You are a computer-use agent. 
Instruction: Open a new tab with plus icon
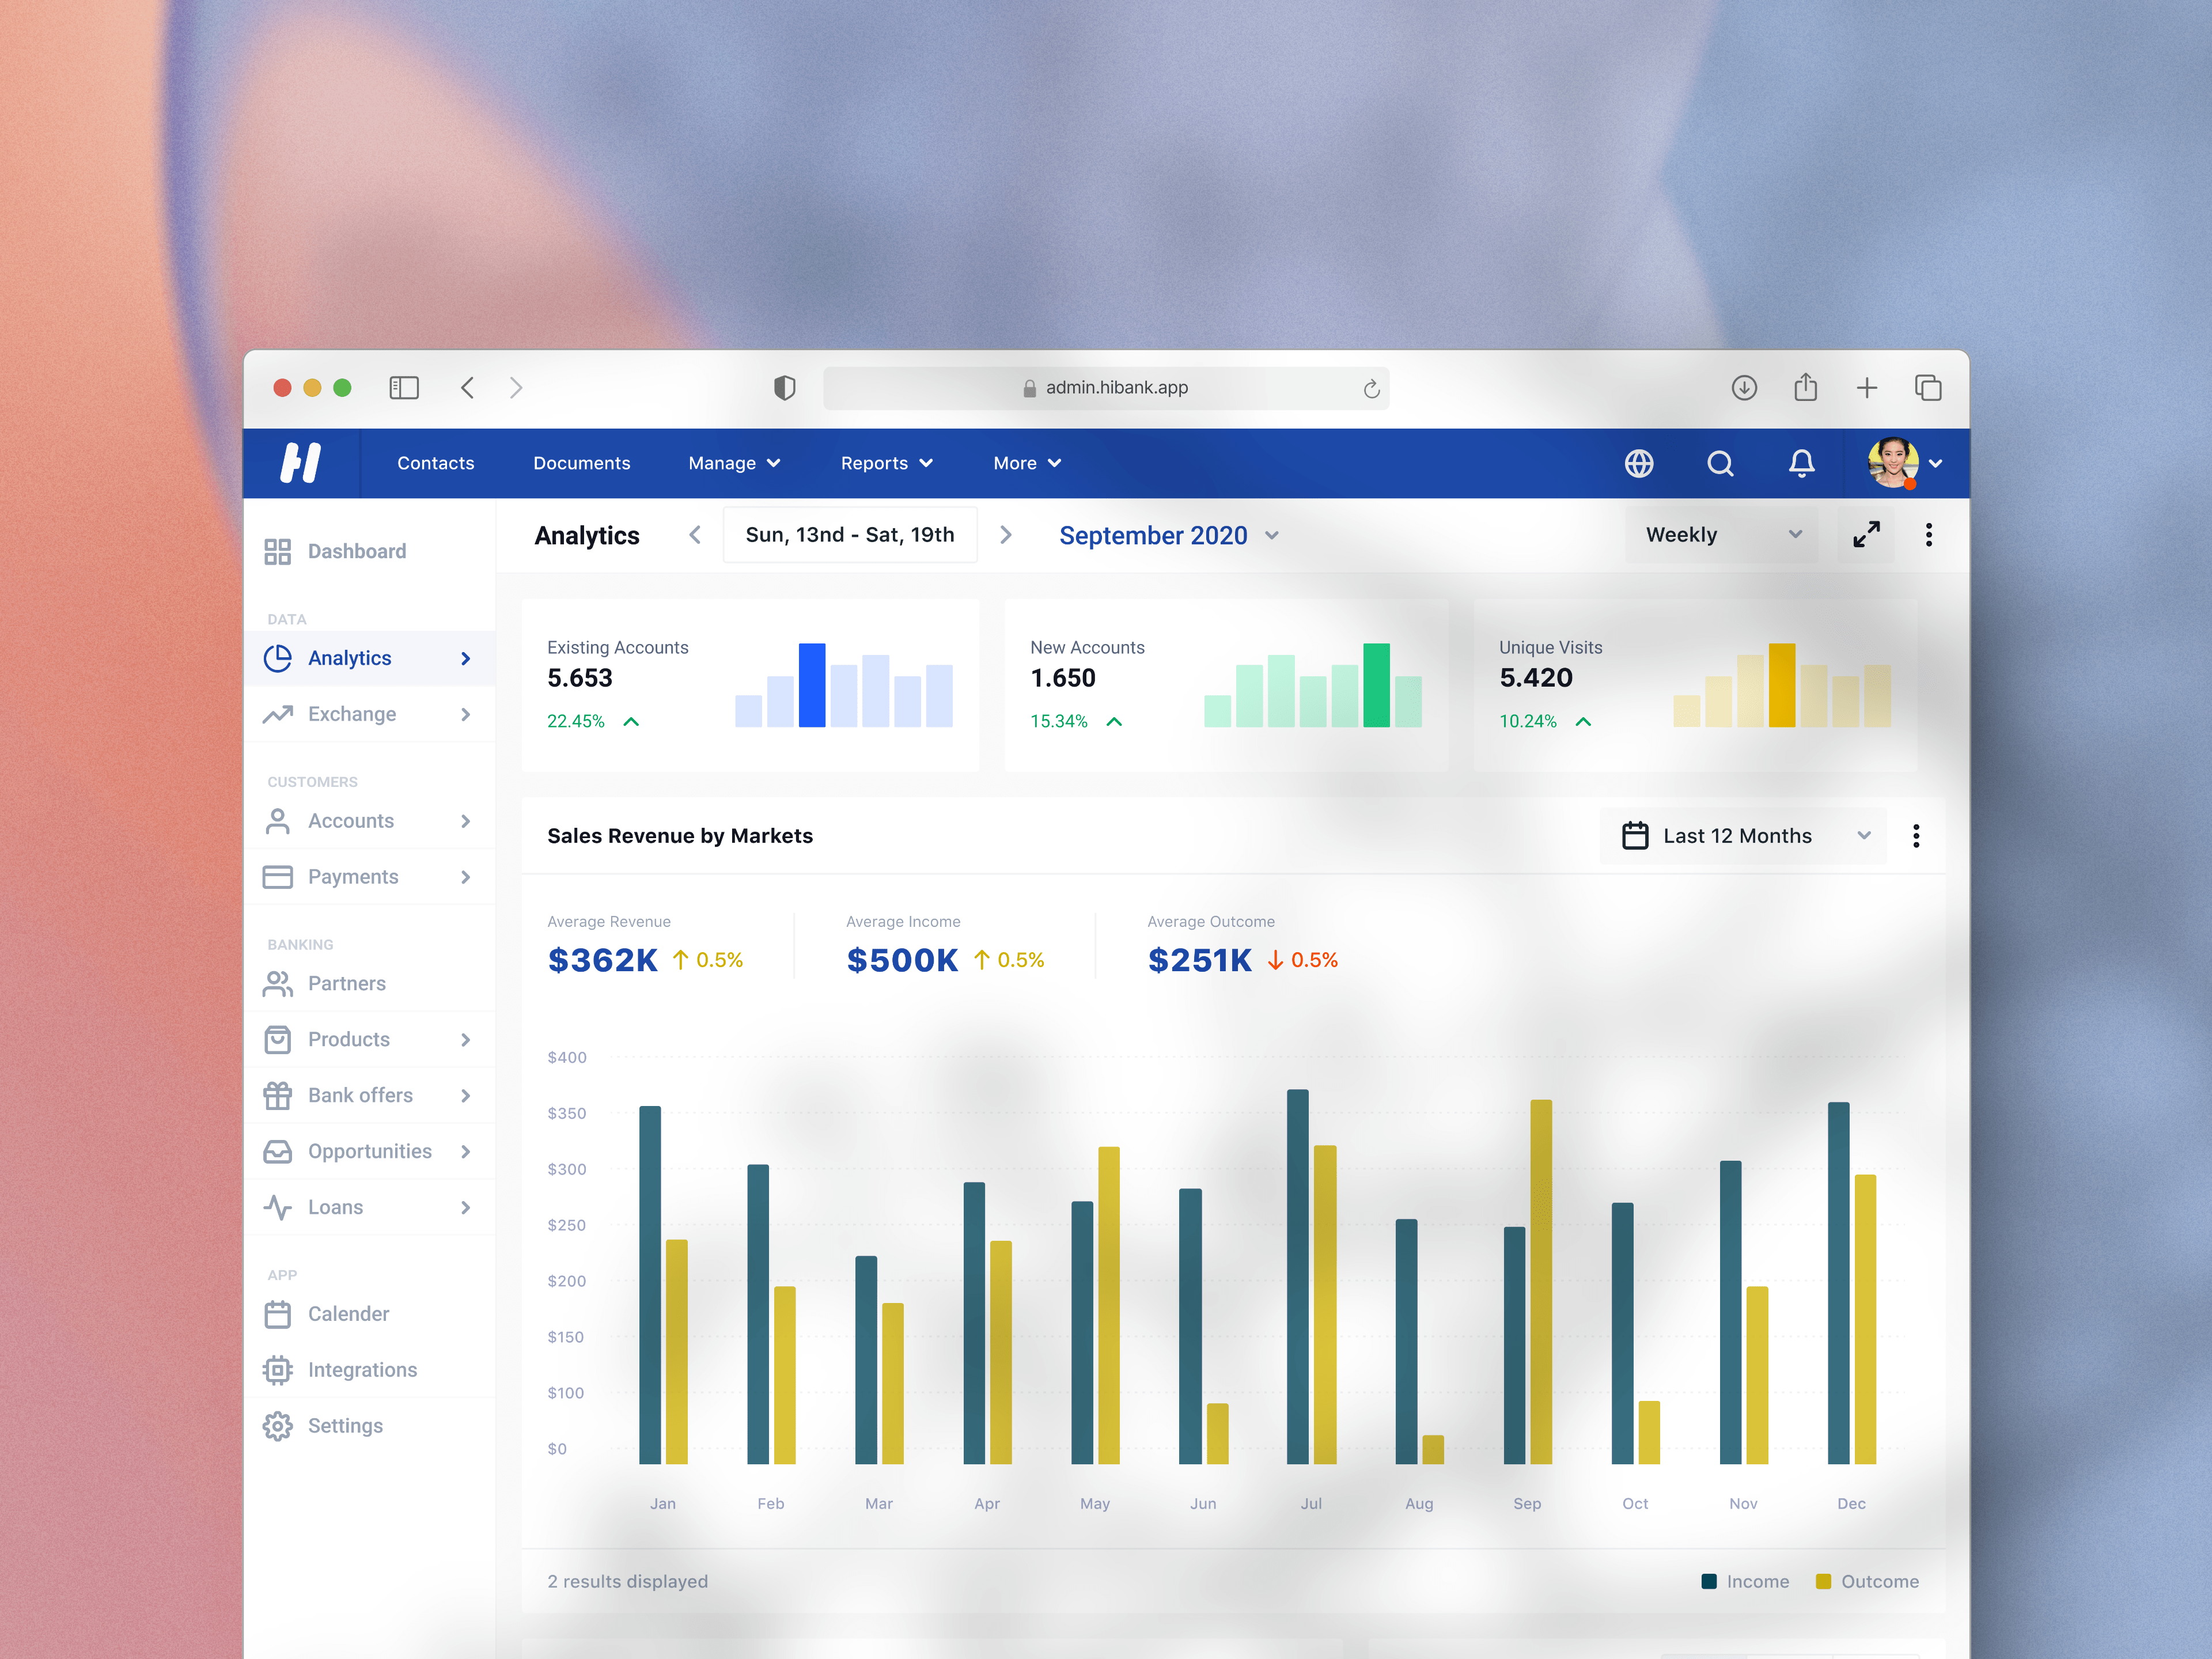pos(1867,388)
